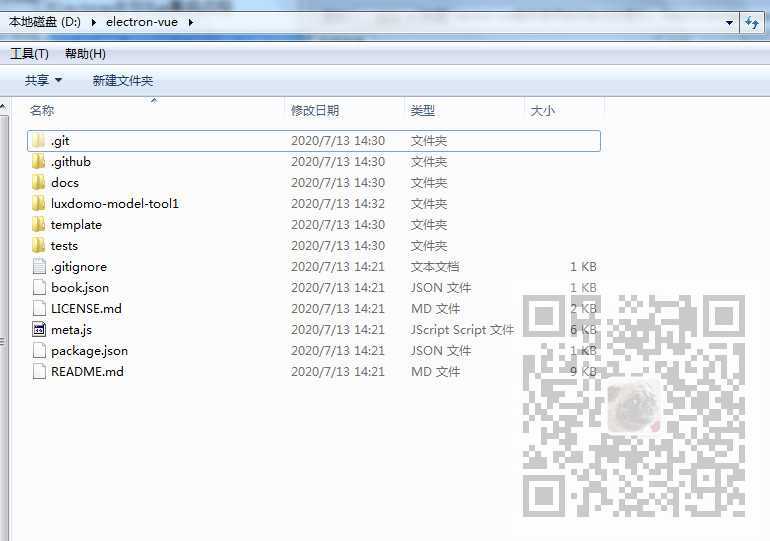
Task: Select the folder name tests
Action: point(64,245)
